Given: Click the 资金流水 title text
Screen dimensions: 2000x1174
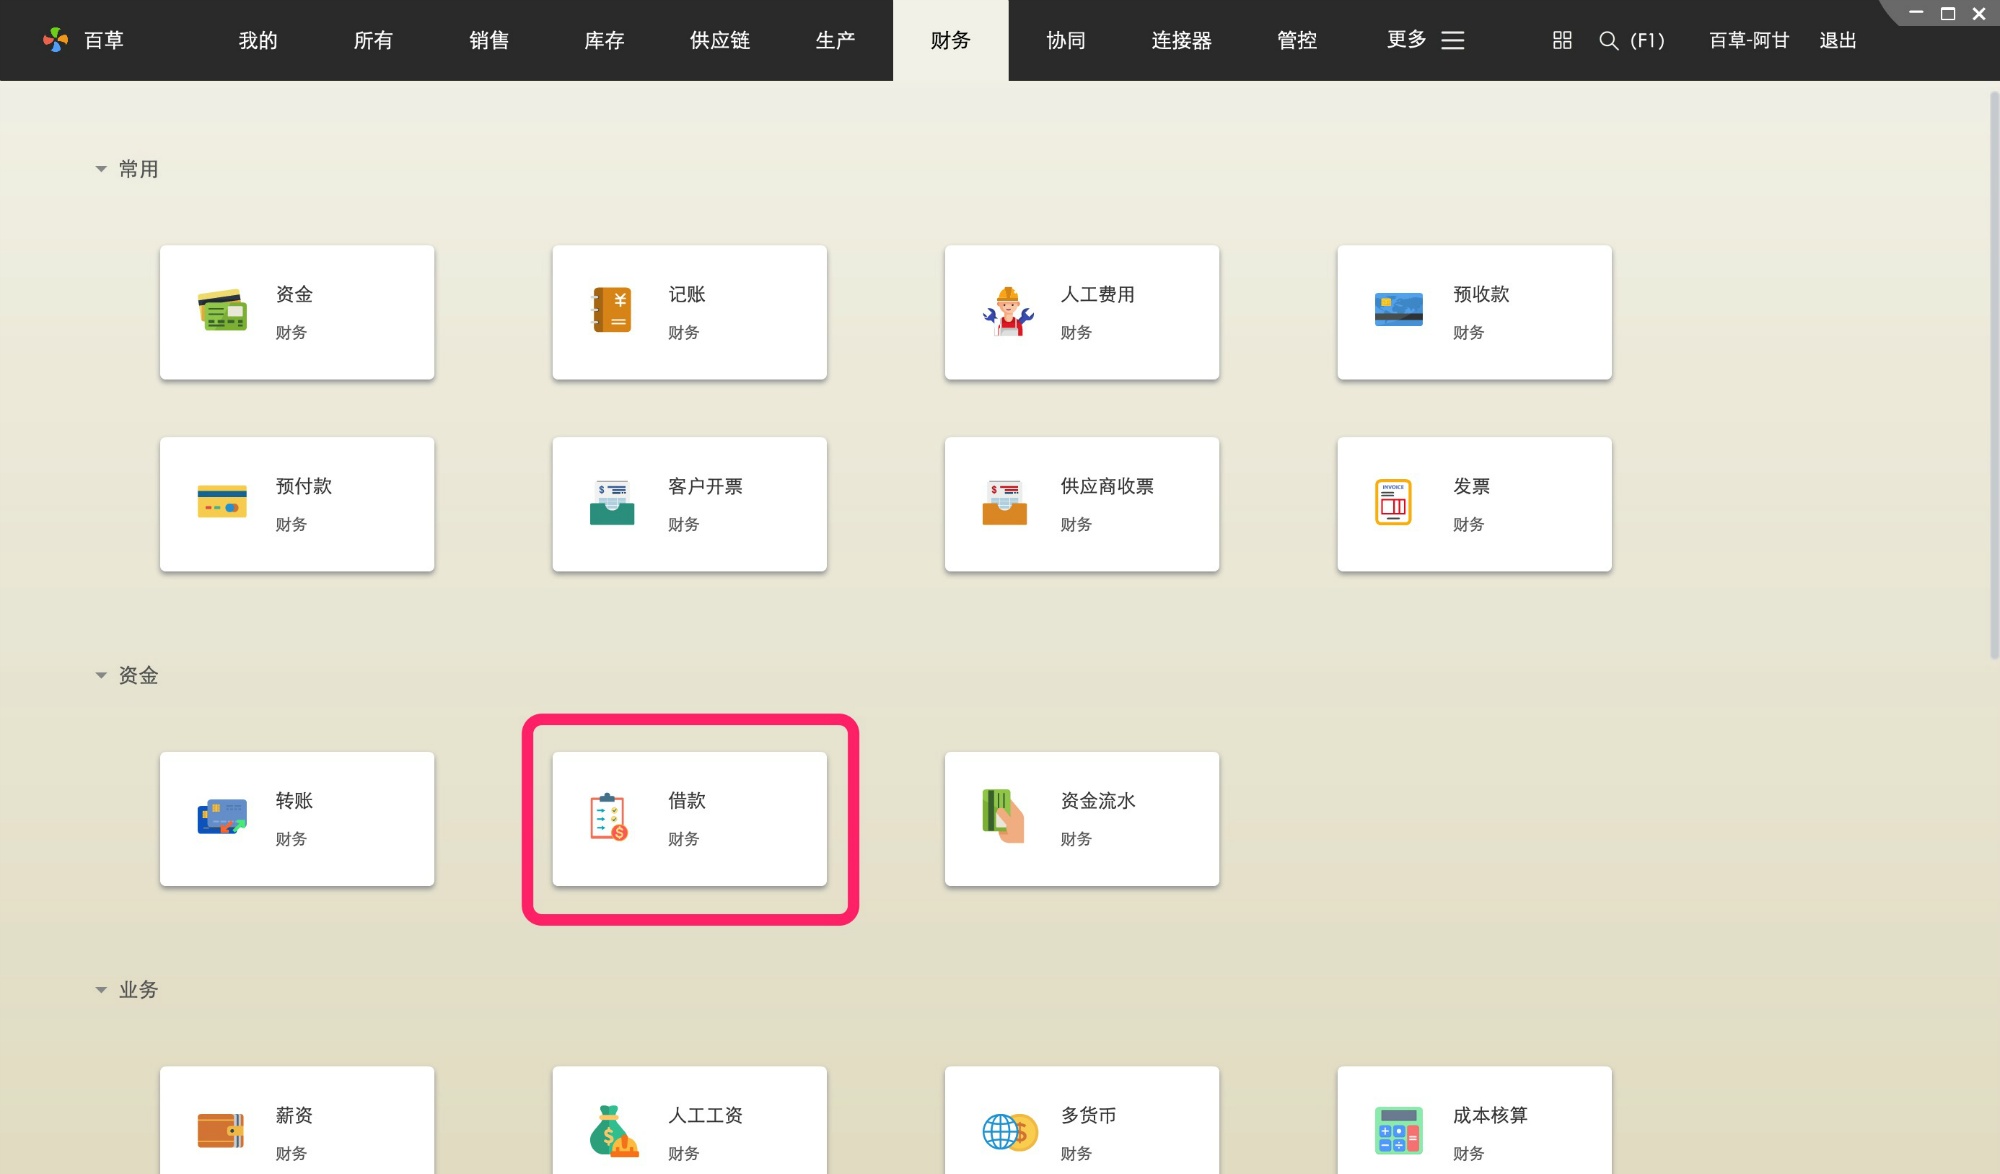Looking at the screenshot, I should [x=1098, y=800].
